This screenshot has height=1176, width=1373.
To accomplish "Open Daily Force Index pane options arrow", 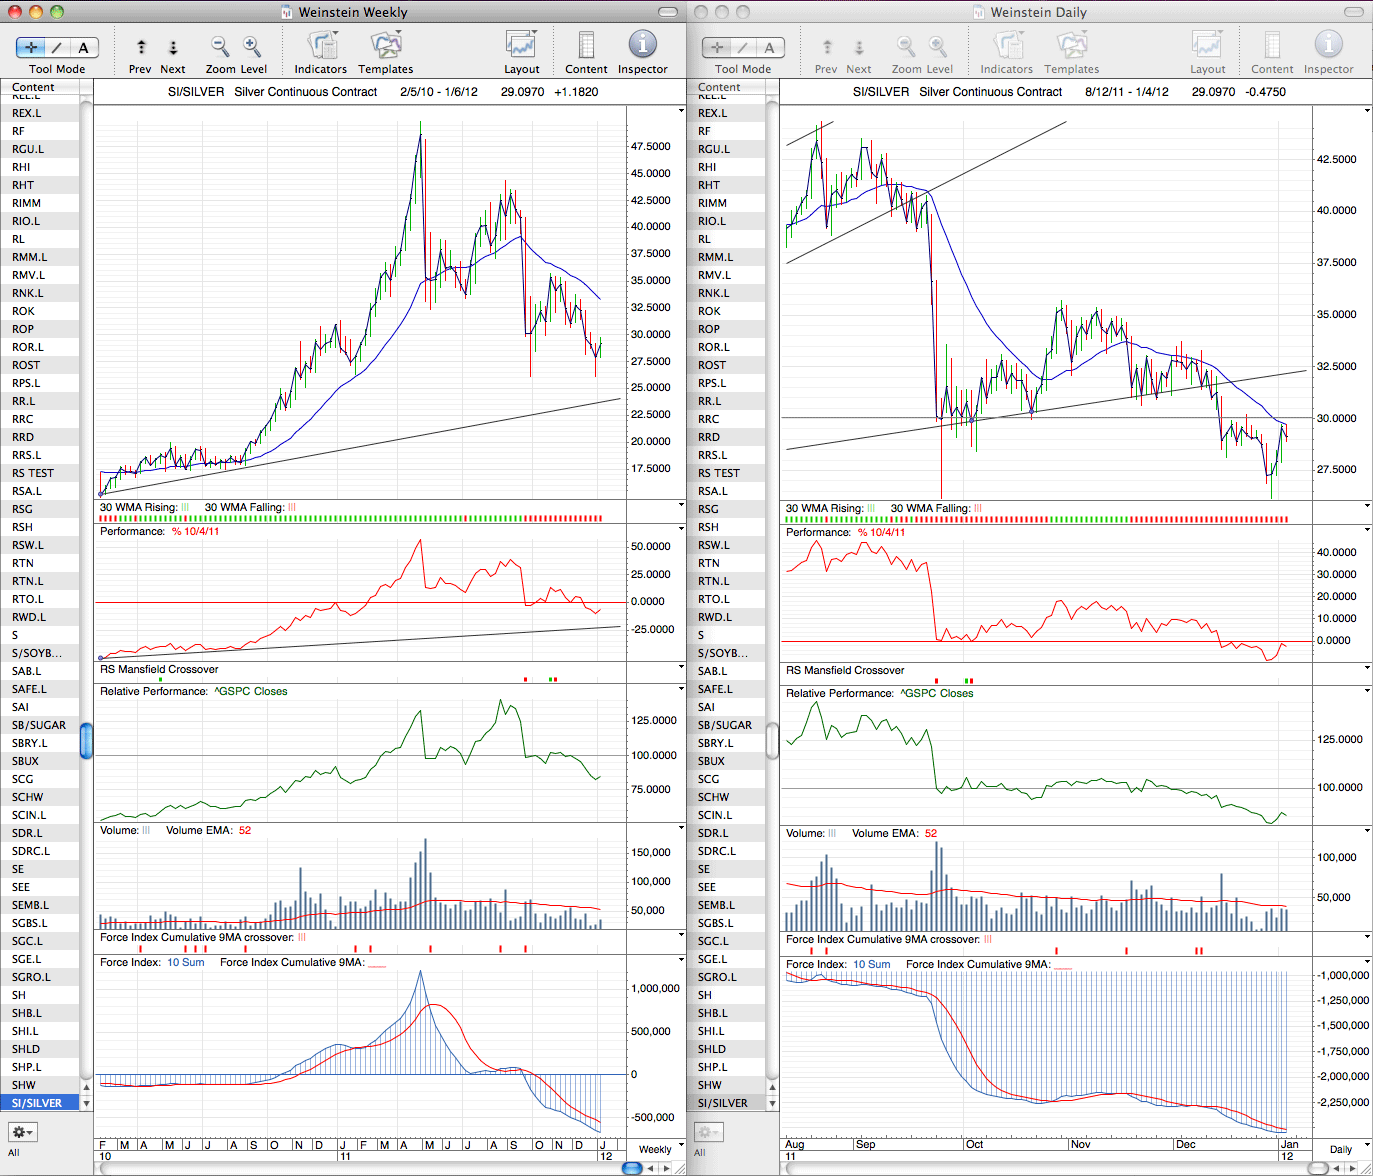I will pyautogui.click(x=1367, y=963).
